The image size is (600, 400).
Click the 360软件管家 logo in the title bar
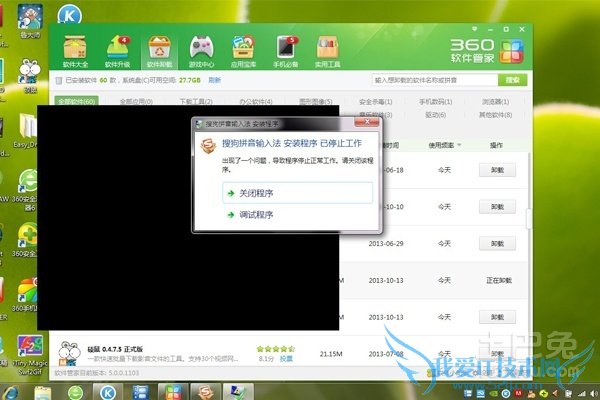point(486,51)
